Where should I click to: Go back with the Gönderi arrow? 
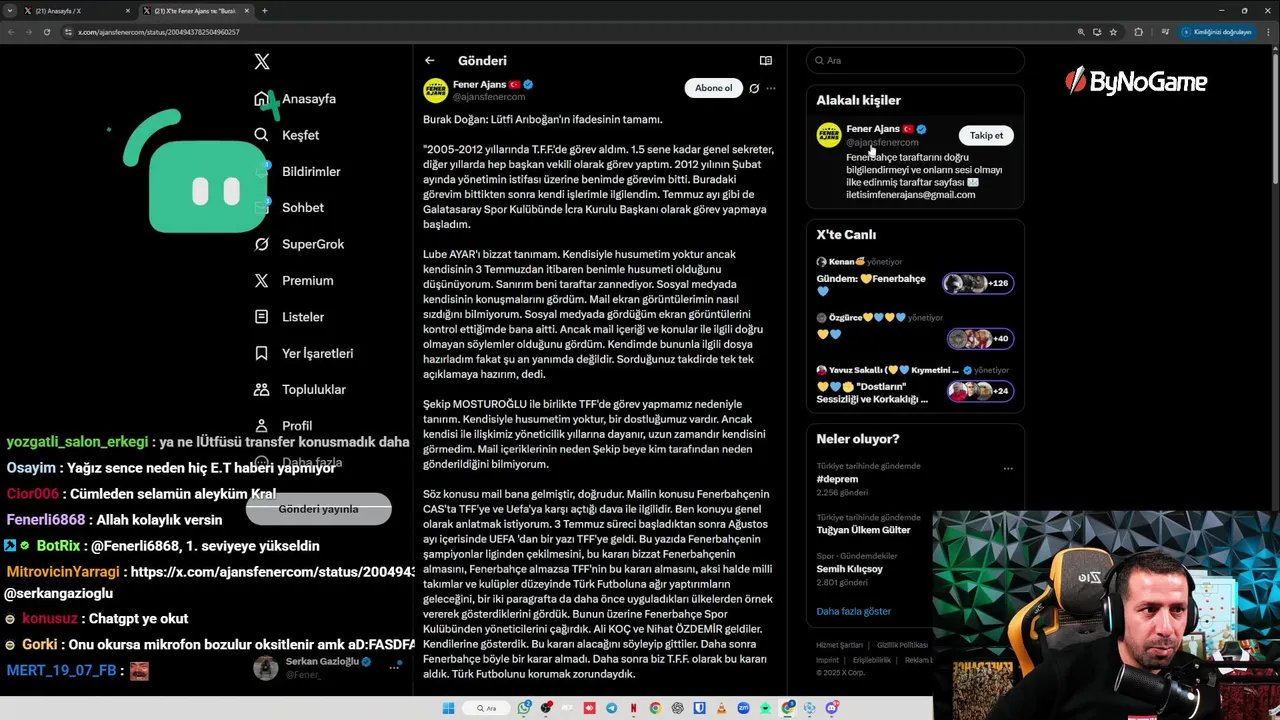tap(429, 61)
